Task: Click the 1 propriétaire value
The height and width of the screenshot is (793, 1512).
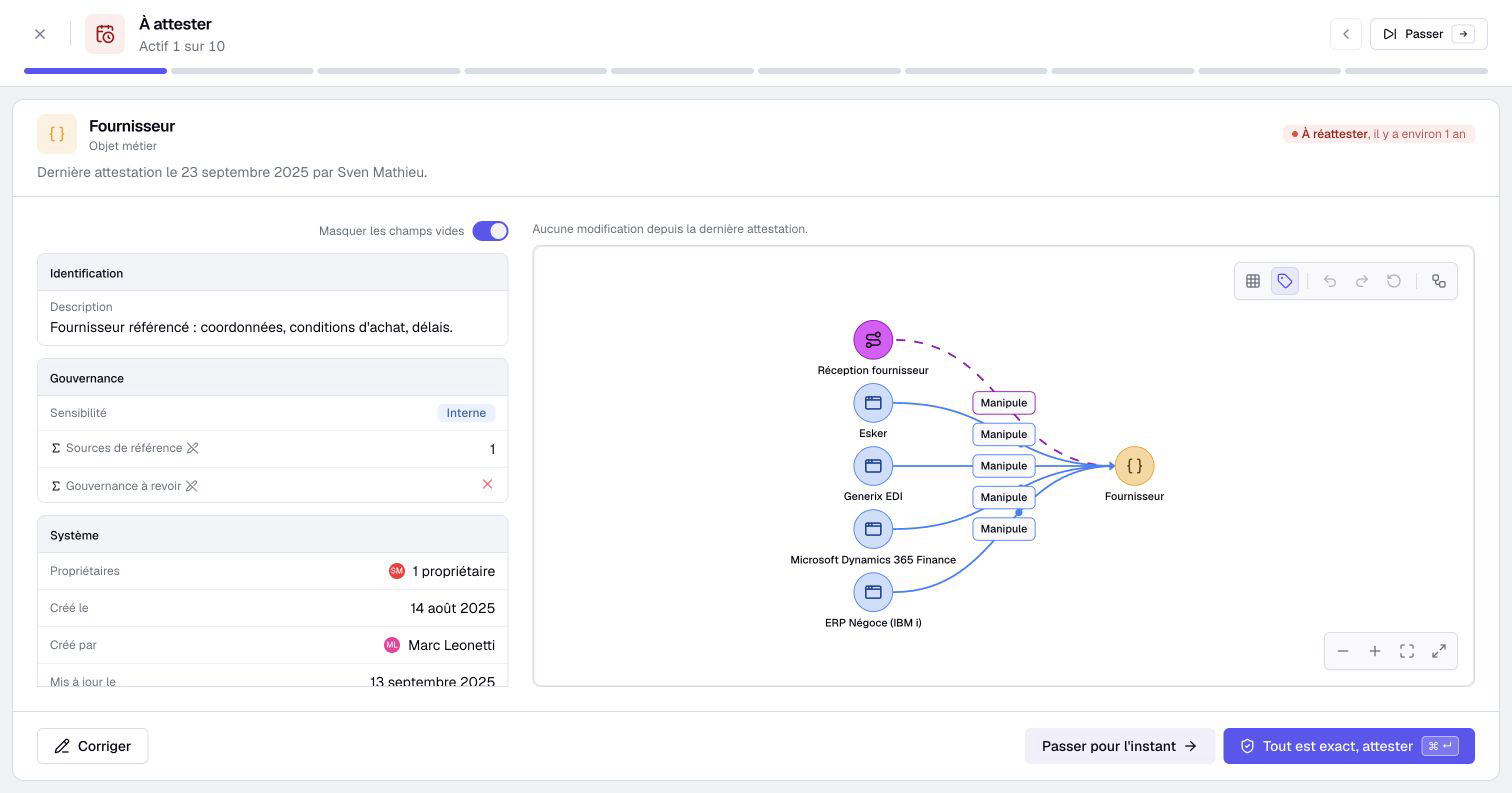Action: click(442, 571)
